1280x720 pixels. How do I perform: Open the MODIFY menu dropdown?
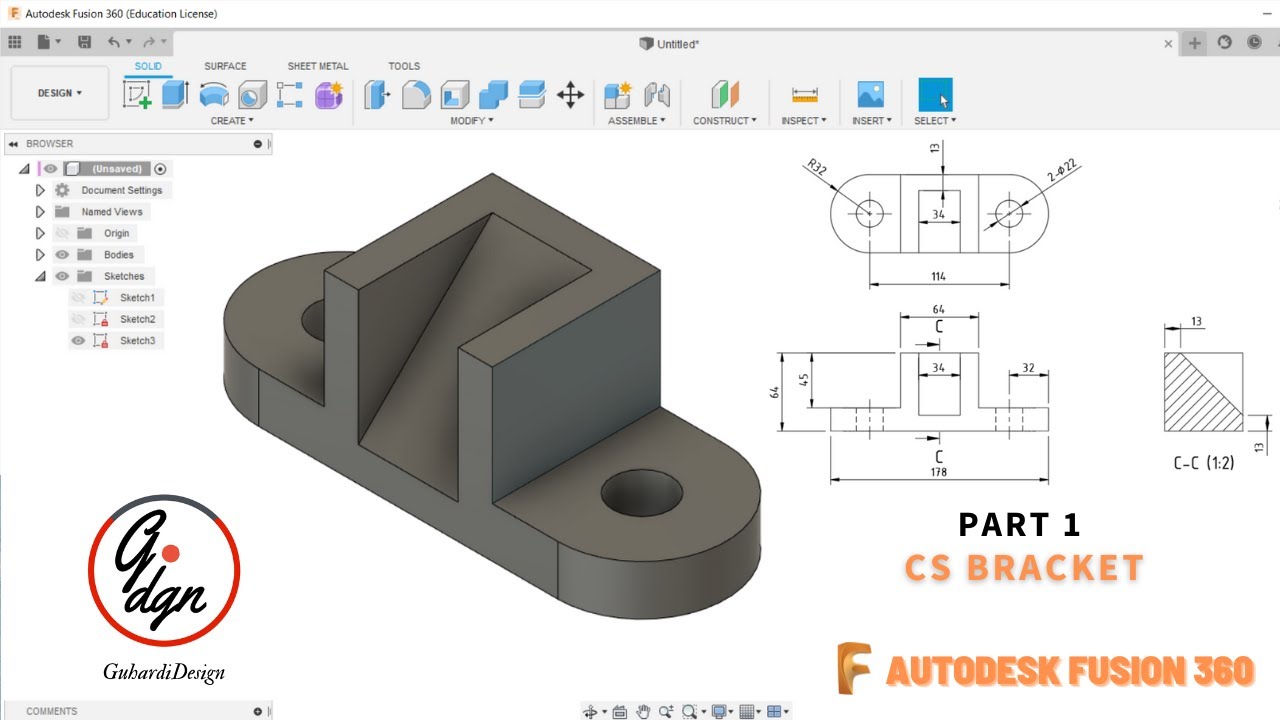[471, 121]
